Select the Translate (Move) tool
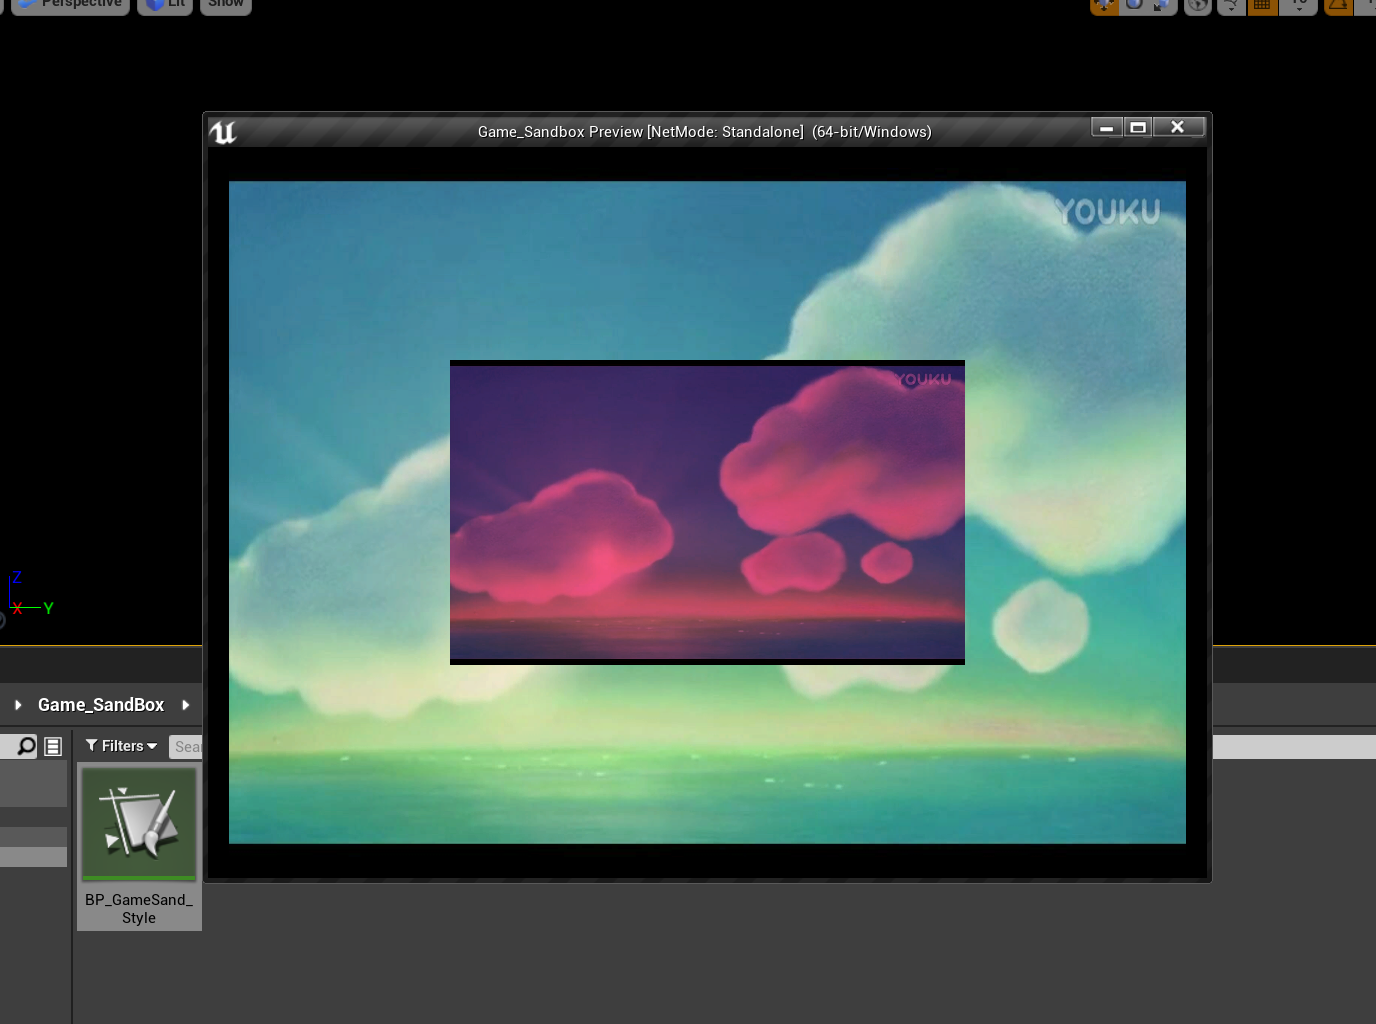Viewport: 1376px width, 1024px height. coord(1104,6)
